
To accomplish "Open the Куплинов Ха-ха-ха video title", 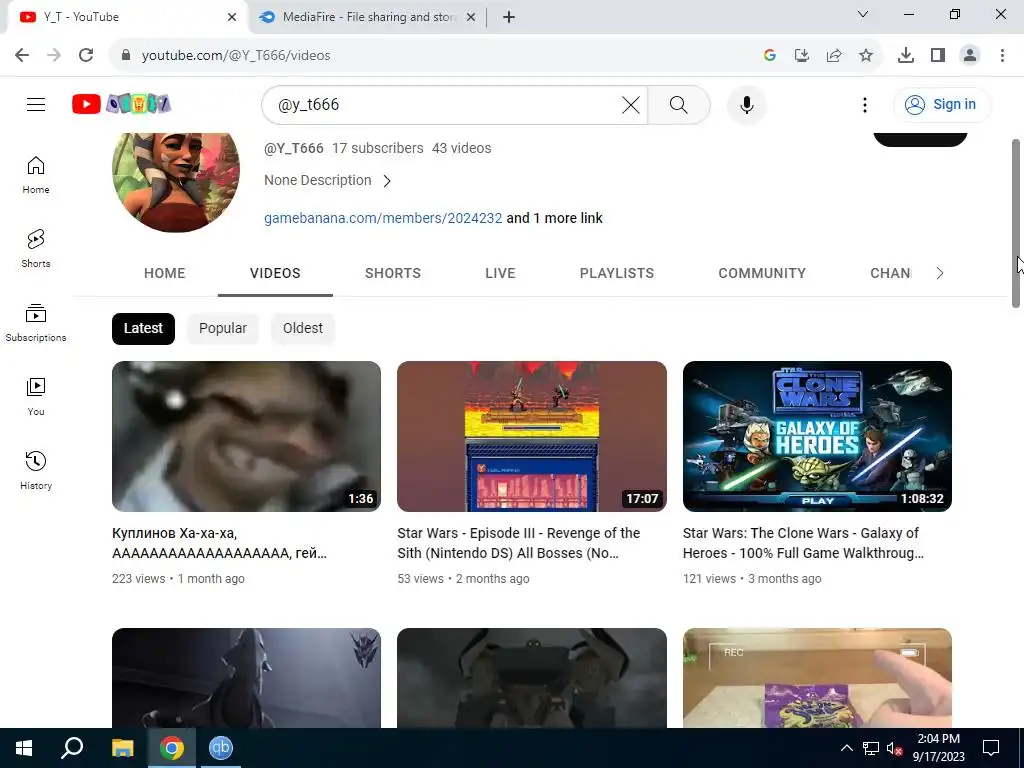I will point(219,543).
